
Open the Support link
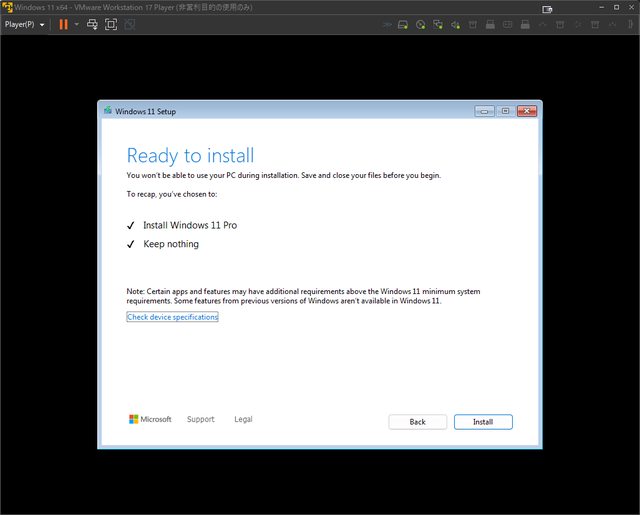pos(200,419)
